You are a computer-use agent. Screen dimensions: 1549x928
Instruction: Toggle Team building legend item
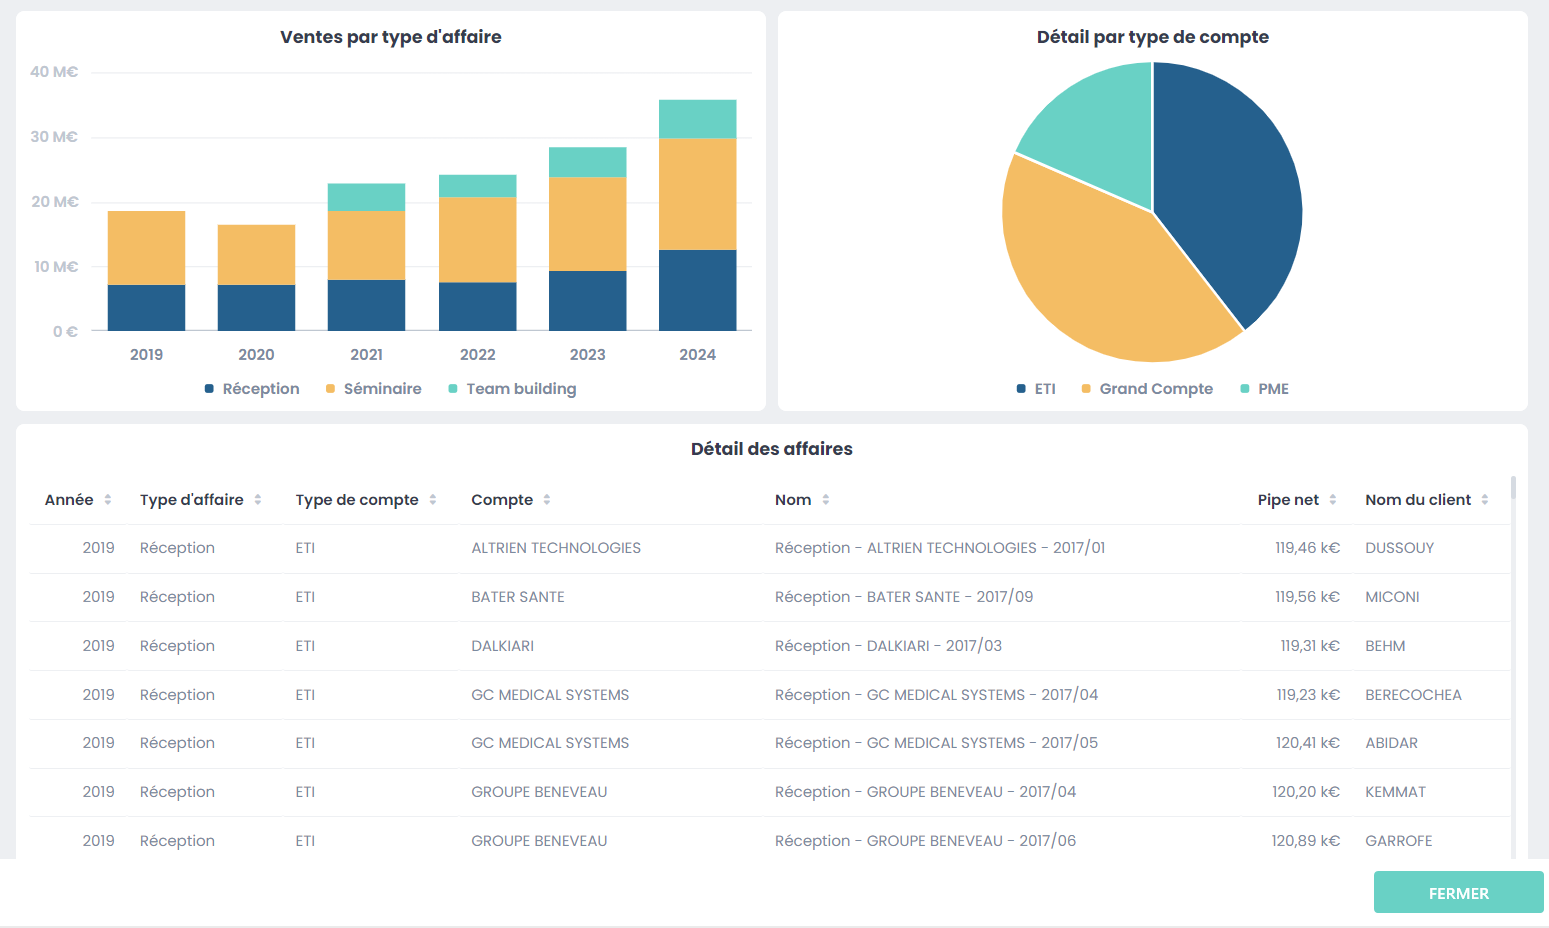coord(512,389)
